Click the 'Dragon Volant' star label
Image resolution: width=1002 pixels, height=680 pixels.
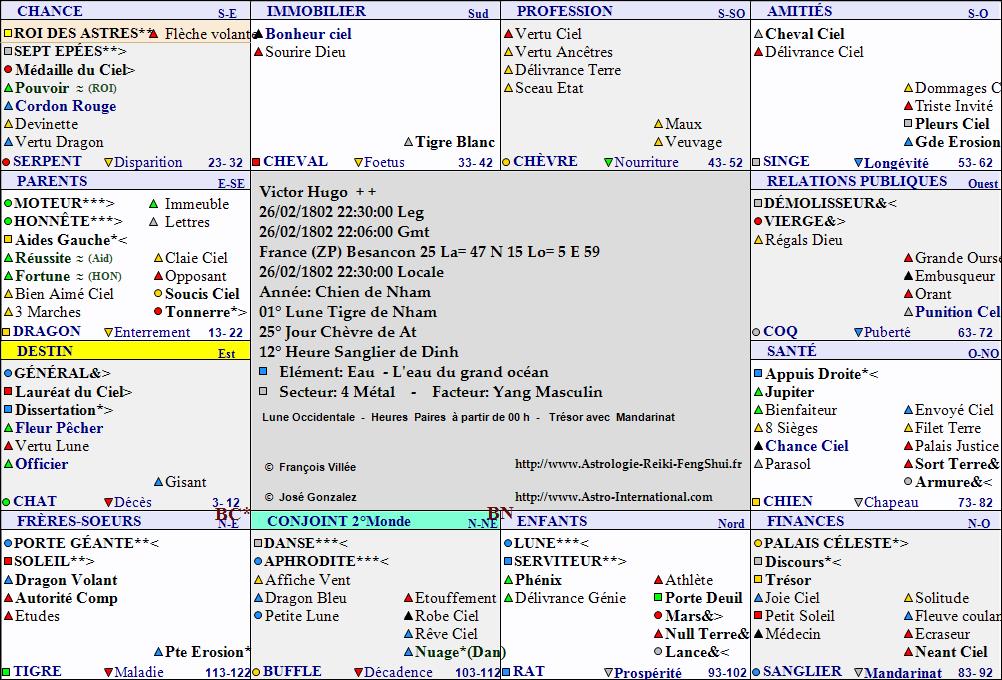click(x=66, y=580)
